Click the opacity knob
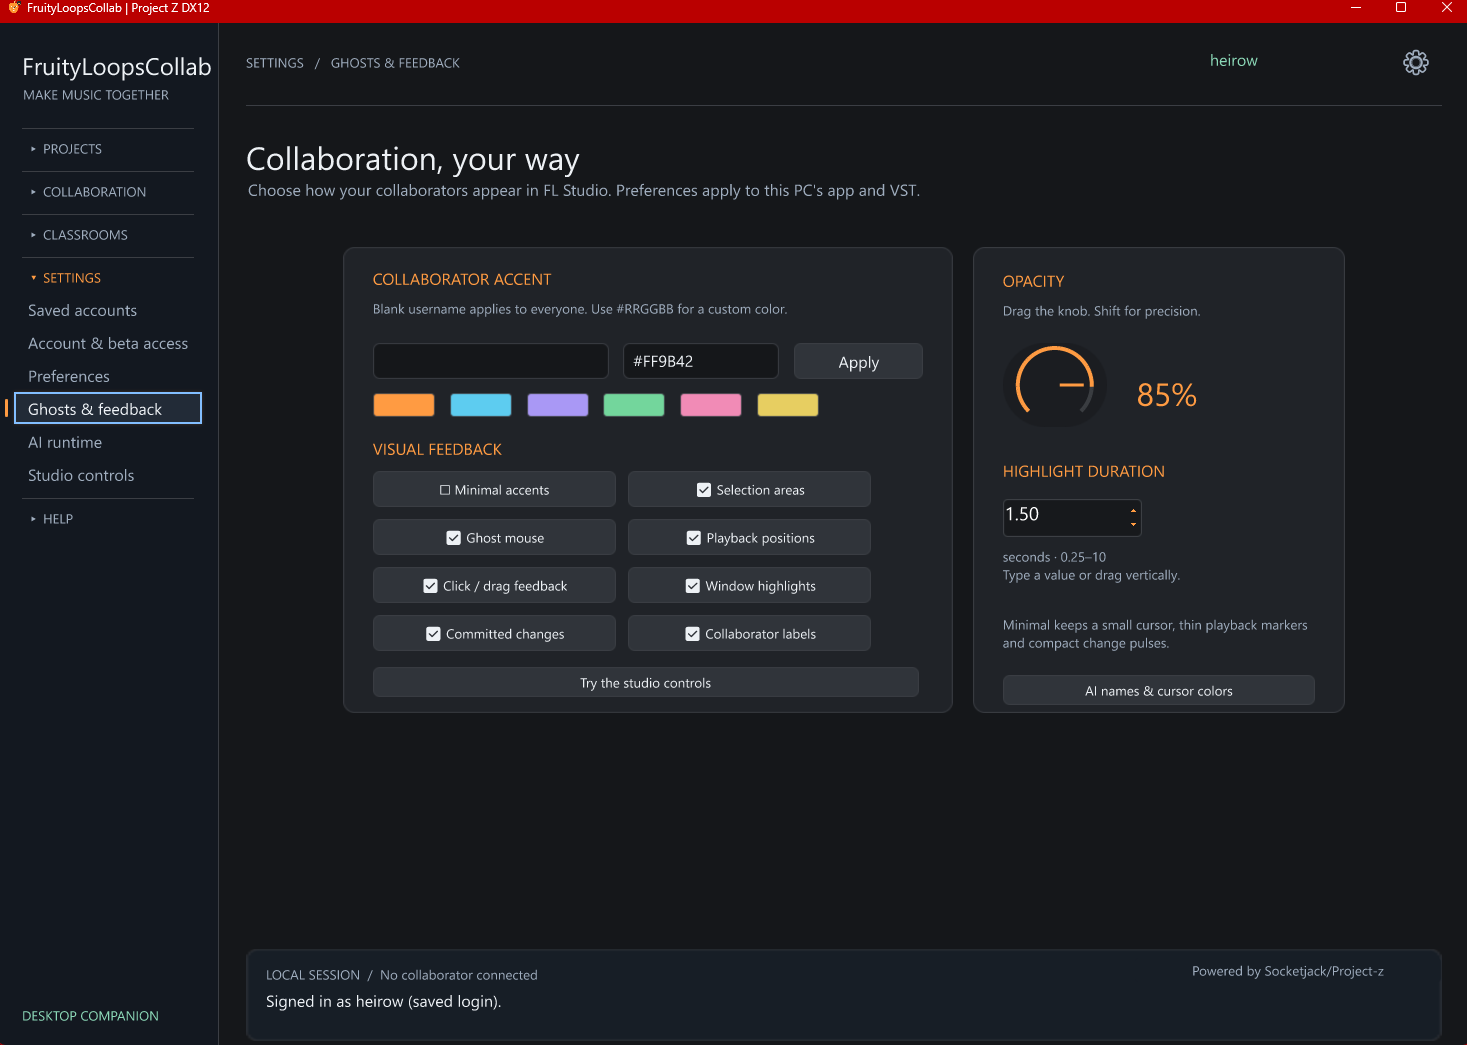The width and height of the screenshot is (1467, 1045). click(1055, 385)
